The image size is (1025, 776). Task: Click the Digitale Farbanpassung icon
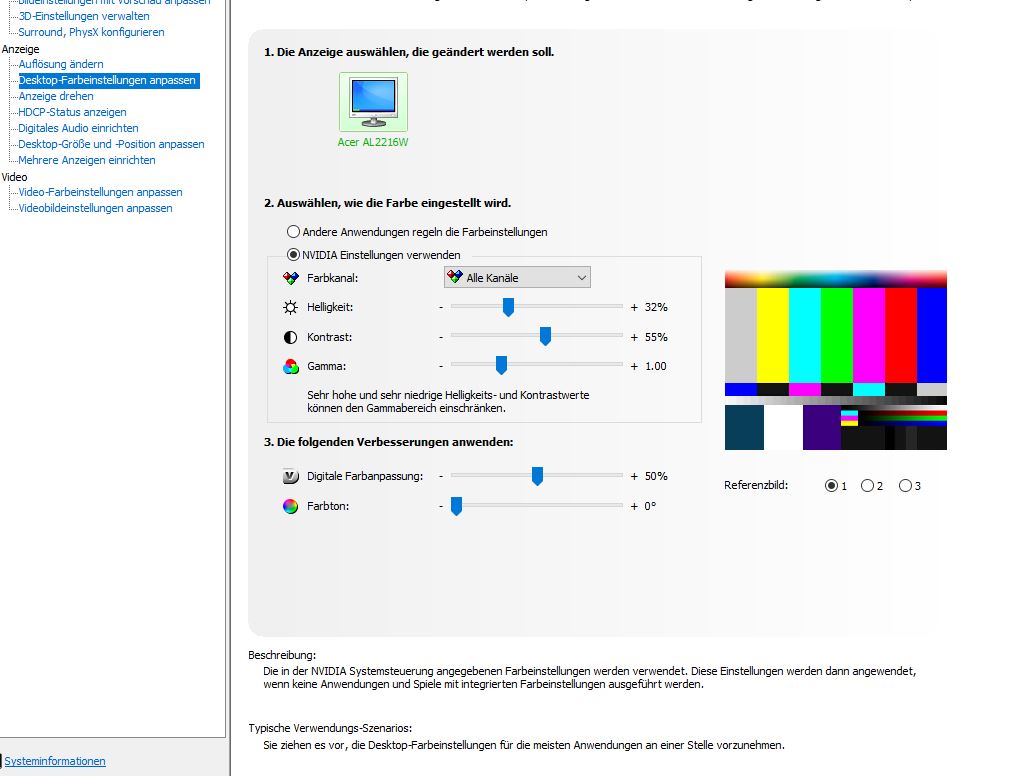tap(290, 477)
